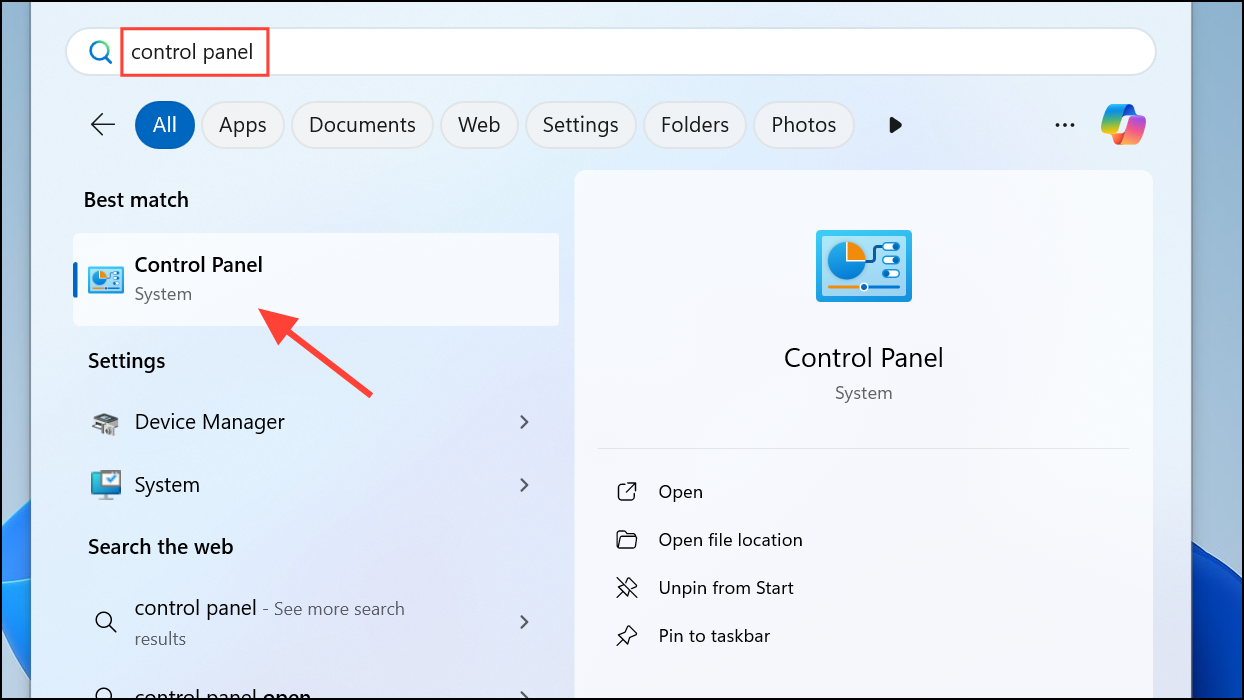Switch to the Web filter tab

point(479,125)
